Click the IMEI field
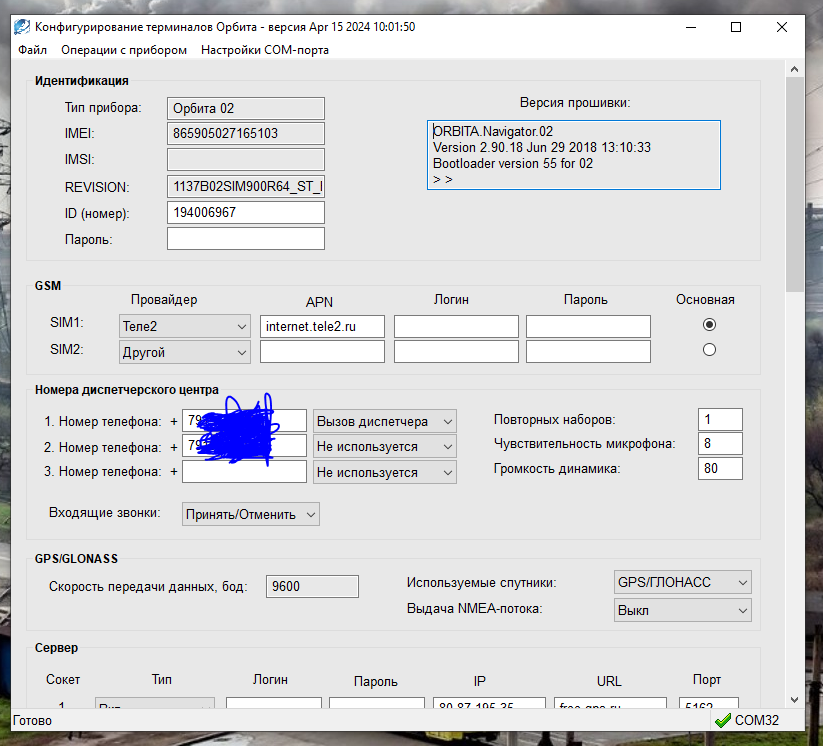823x746 pixels. coord(246,133)
